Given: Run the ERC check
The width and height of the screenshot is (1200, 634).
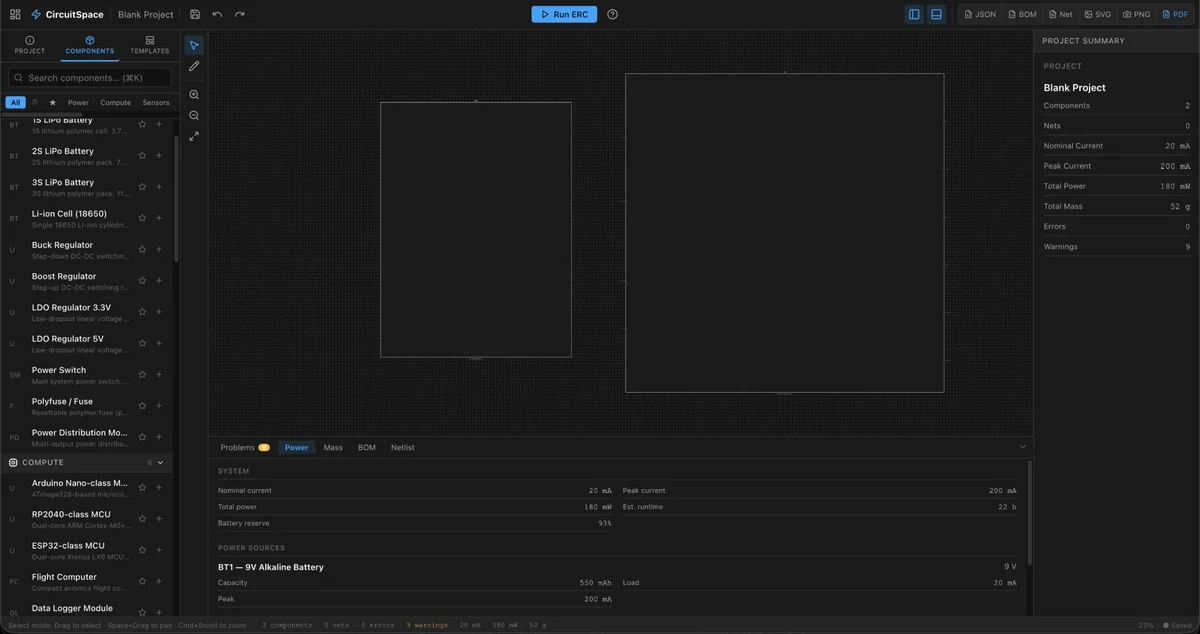Looking at the screenshot, I should point(564,14).
